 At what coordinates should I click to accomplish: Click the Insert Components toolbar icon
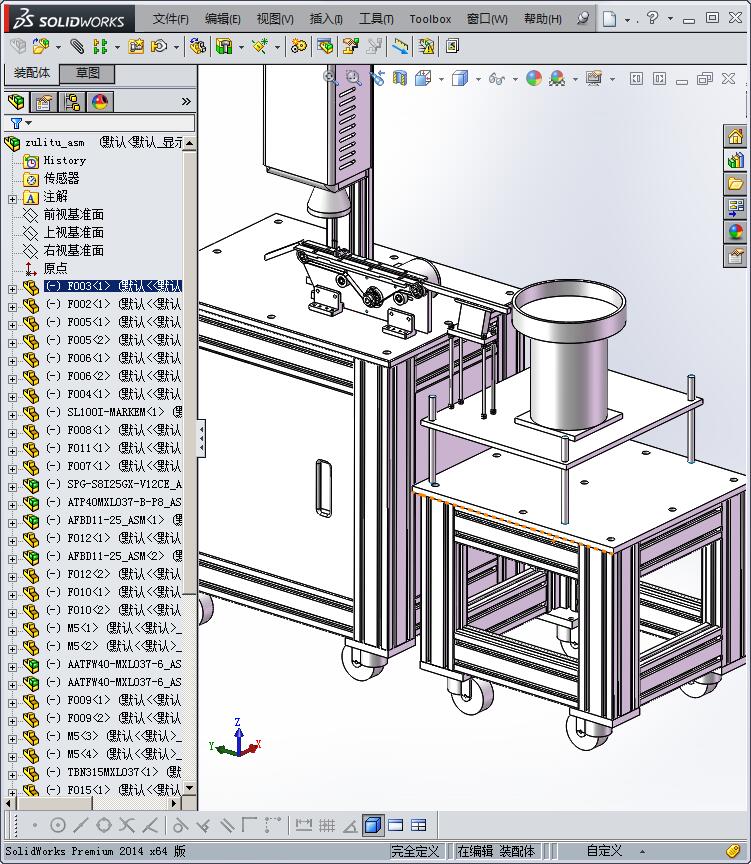point(41,46)
